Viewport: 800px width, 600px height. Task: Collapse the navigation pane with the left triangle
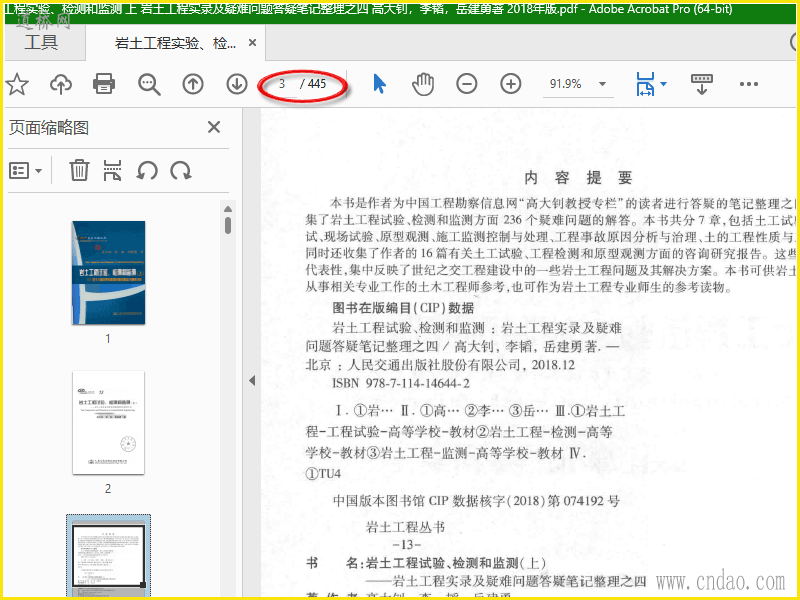pos(252,381)
